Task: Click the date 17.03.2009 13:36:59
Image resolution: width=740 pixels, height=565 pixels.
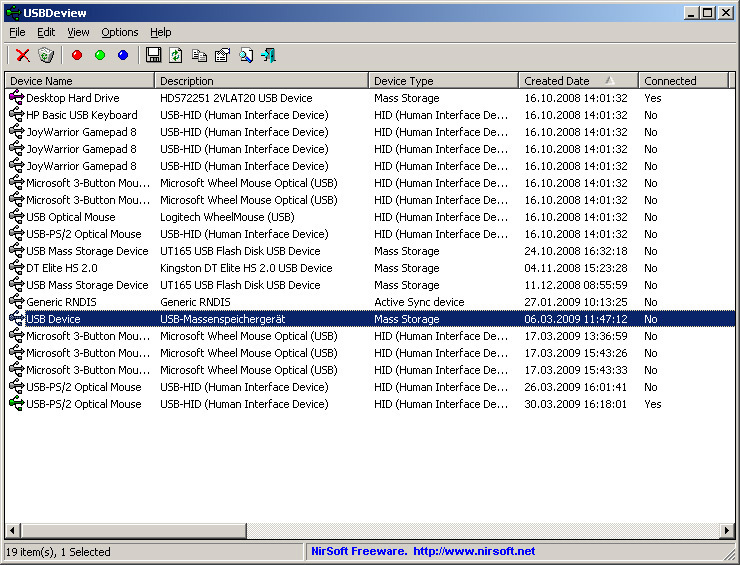Action: tap(576, 336)
